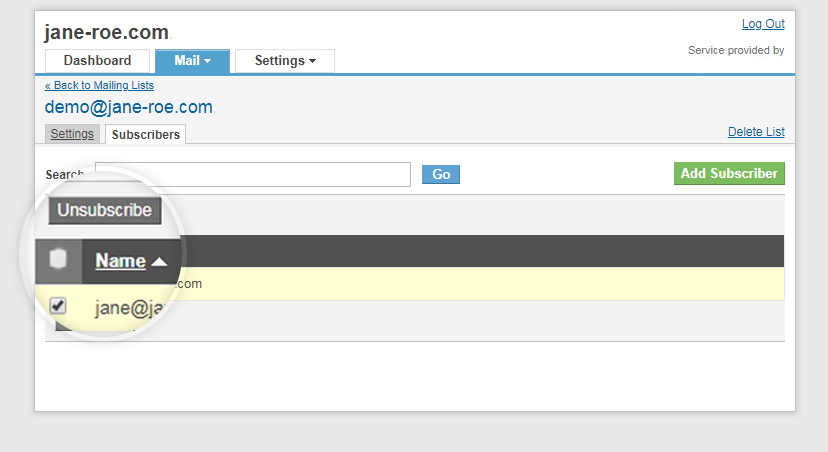
Task: Tick the select-all checkbox in table header
Action: [x=58, y=259]
